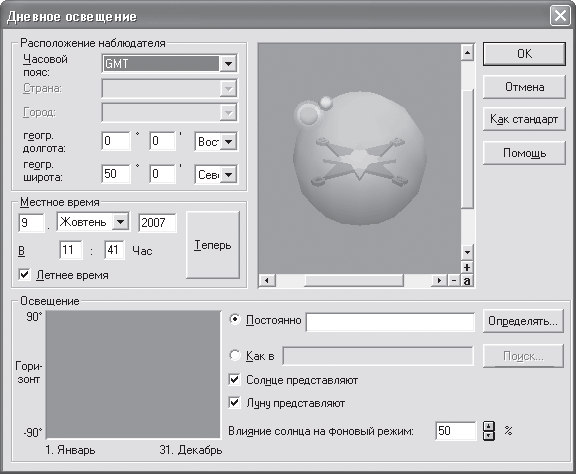Click the Теперь button
576x474 pixels.
tap(213, 245)
